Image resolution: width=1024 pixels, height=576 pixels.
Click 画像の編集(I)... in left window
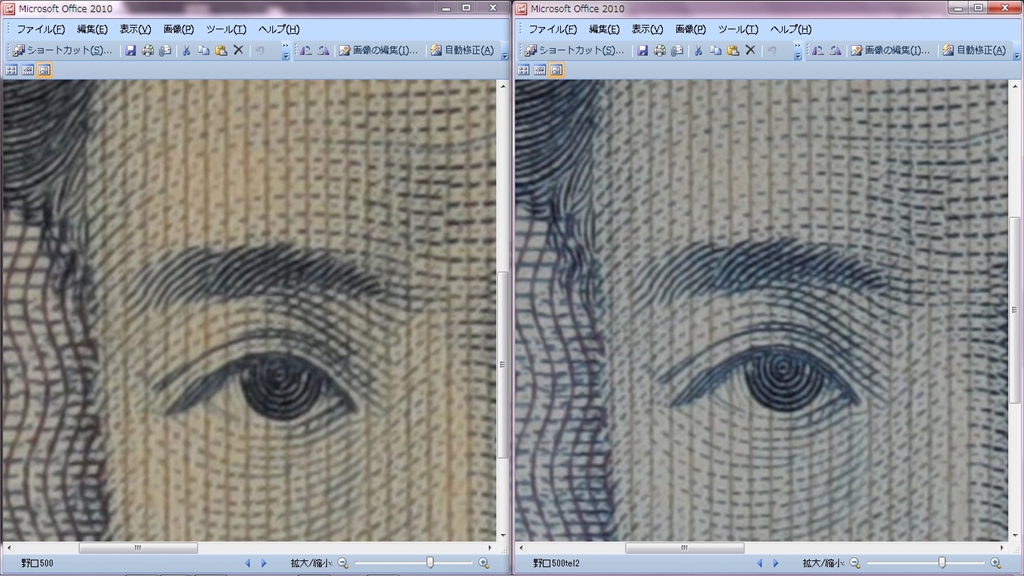tap(378, 50)
